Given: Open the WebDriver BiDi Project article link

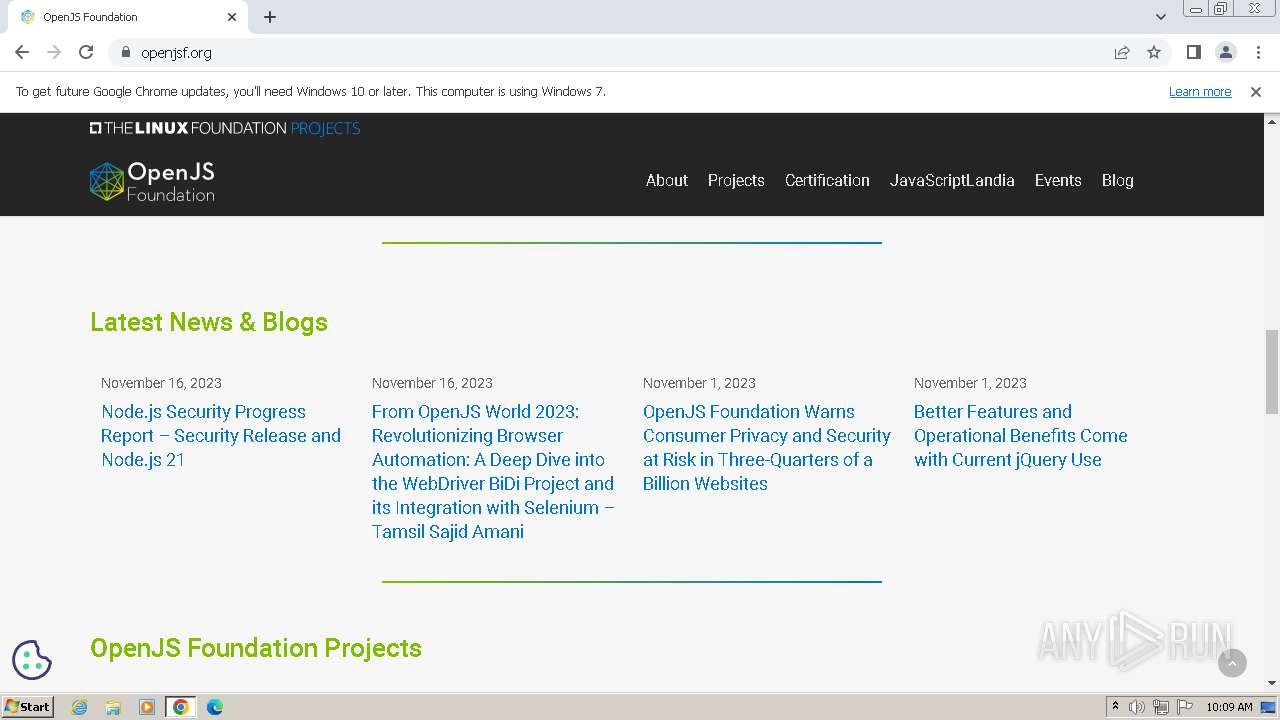Looking at the screenshot, I should (493, 472).
